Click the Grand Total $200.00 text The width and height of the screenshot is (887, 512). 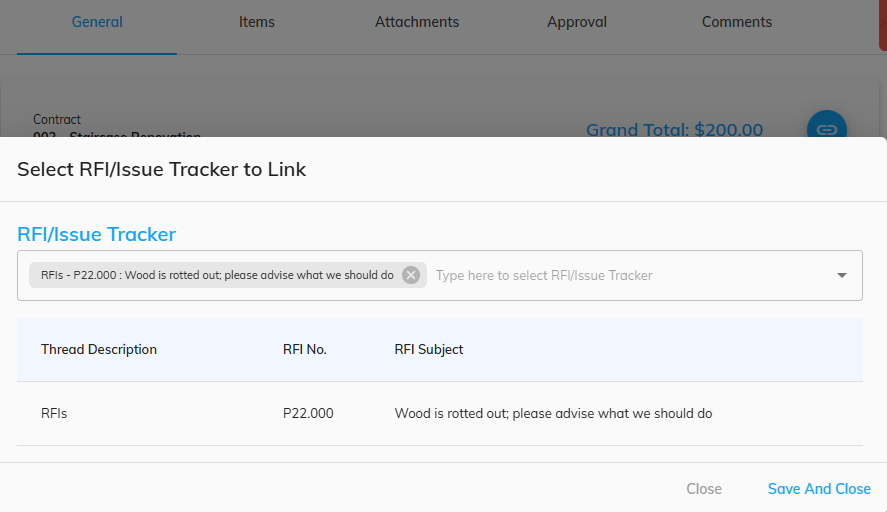[x=674, y=130]
